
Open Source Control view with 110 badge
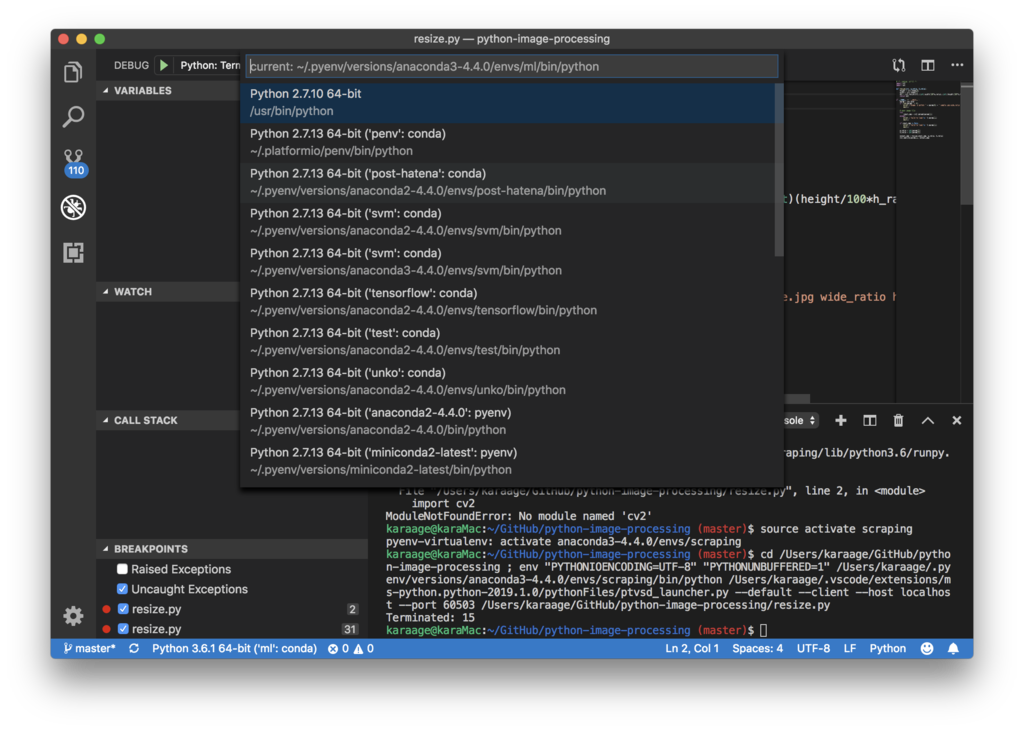74,162
